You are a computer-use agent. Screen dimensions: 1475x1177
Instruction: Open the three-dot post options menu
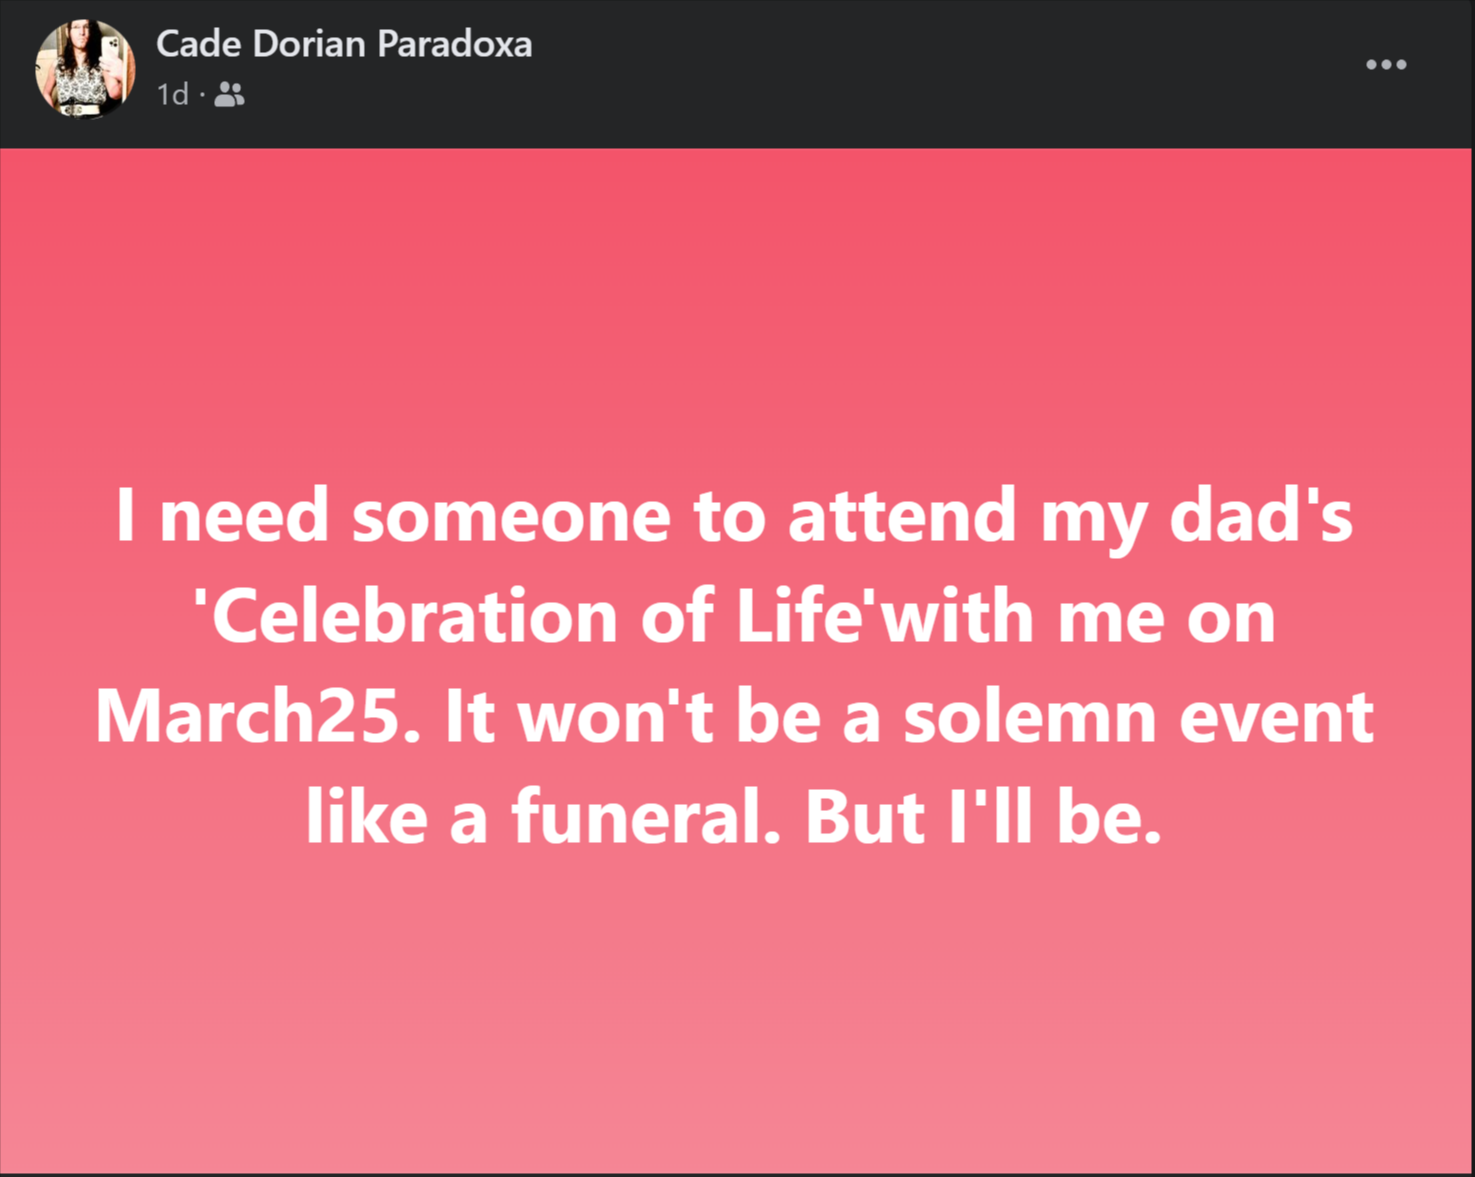pyautogui.click(x=1386, y=65)
